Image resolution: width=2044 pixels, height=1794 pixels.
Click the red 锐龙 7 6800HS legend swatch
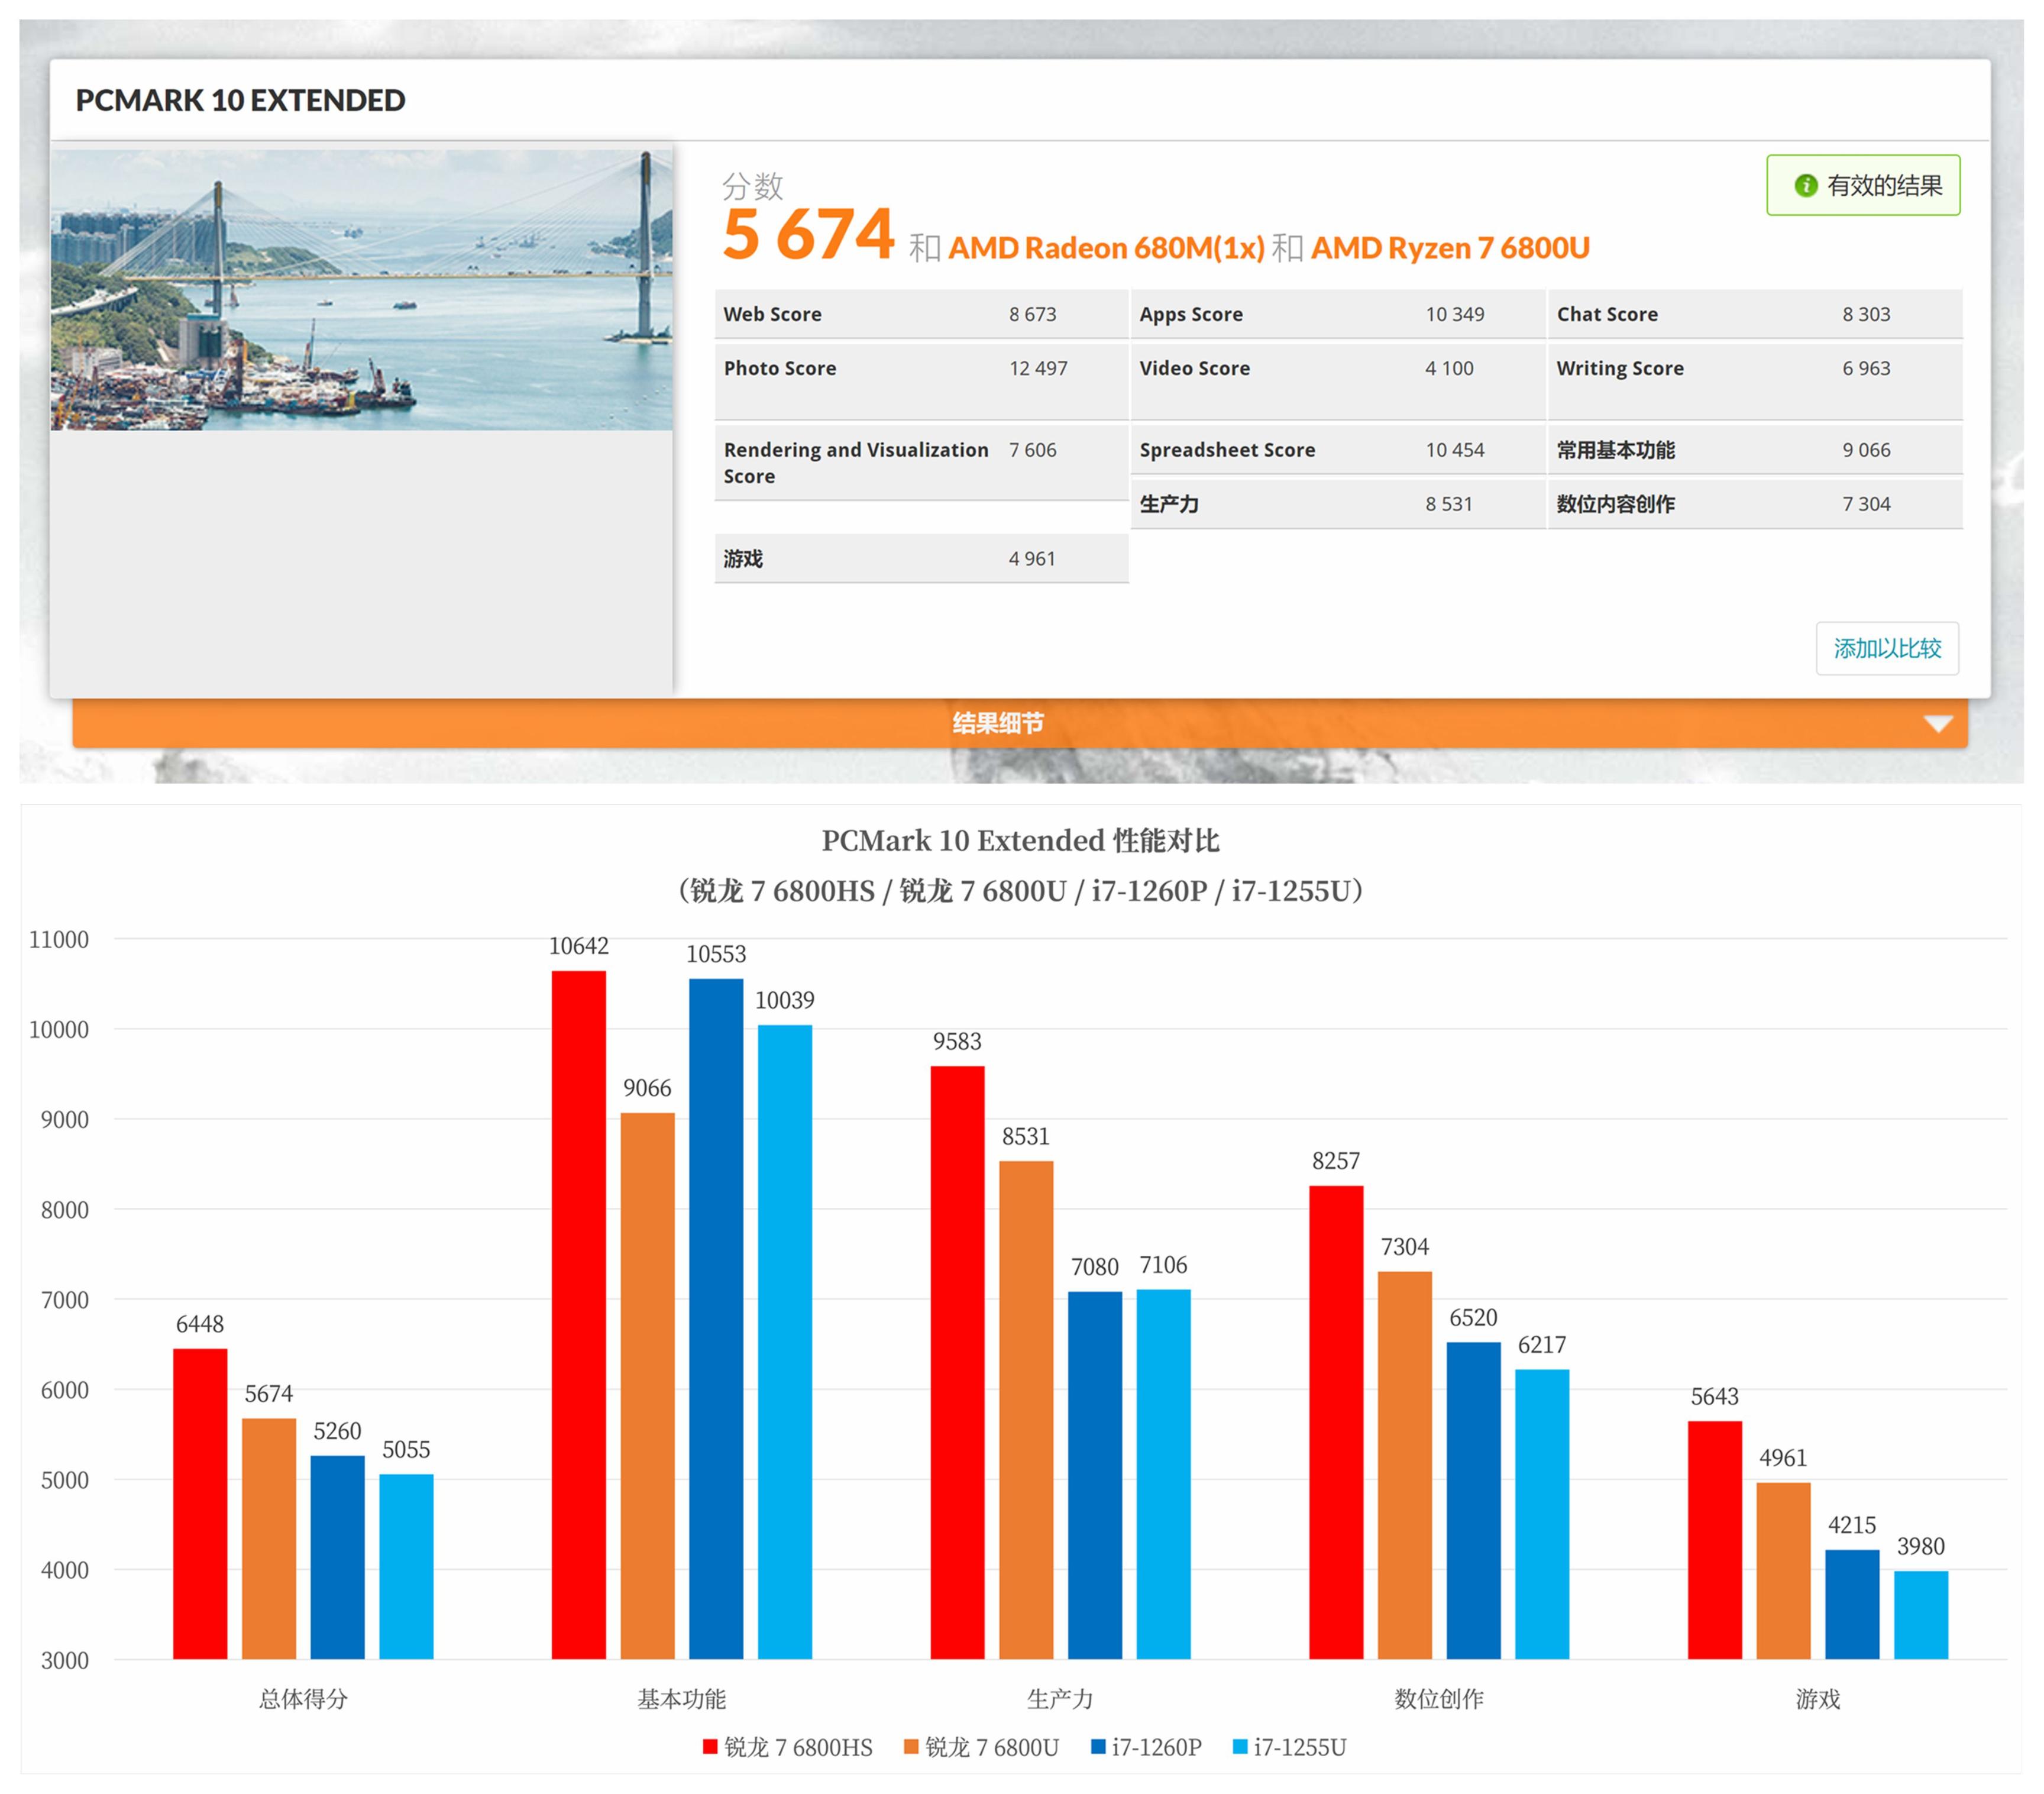point(710,1747)
